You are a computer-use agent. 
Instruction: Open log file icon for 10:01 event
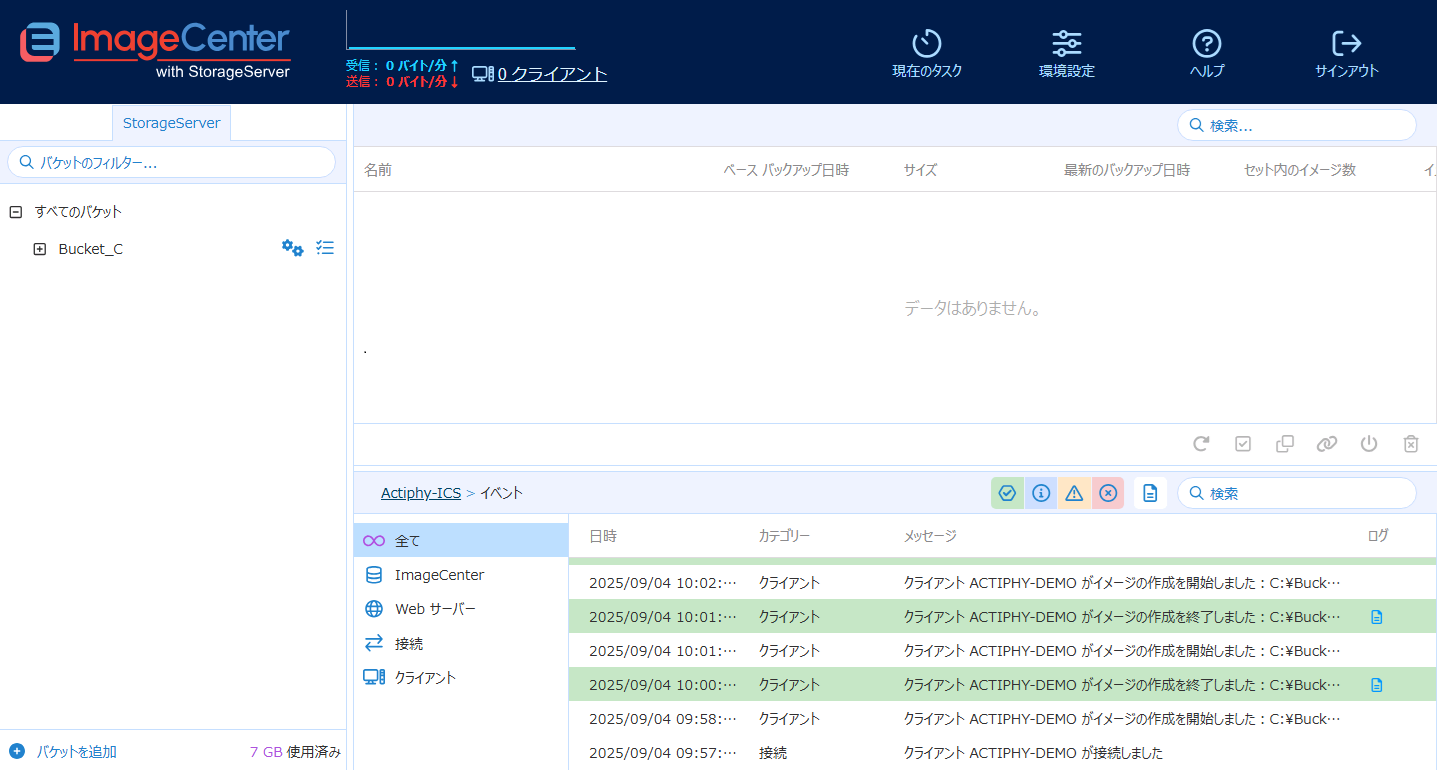(x=1376, y=617)
